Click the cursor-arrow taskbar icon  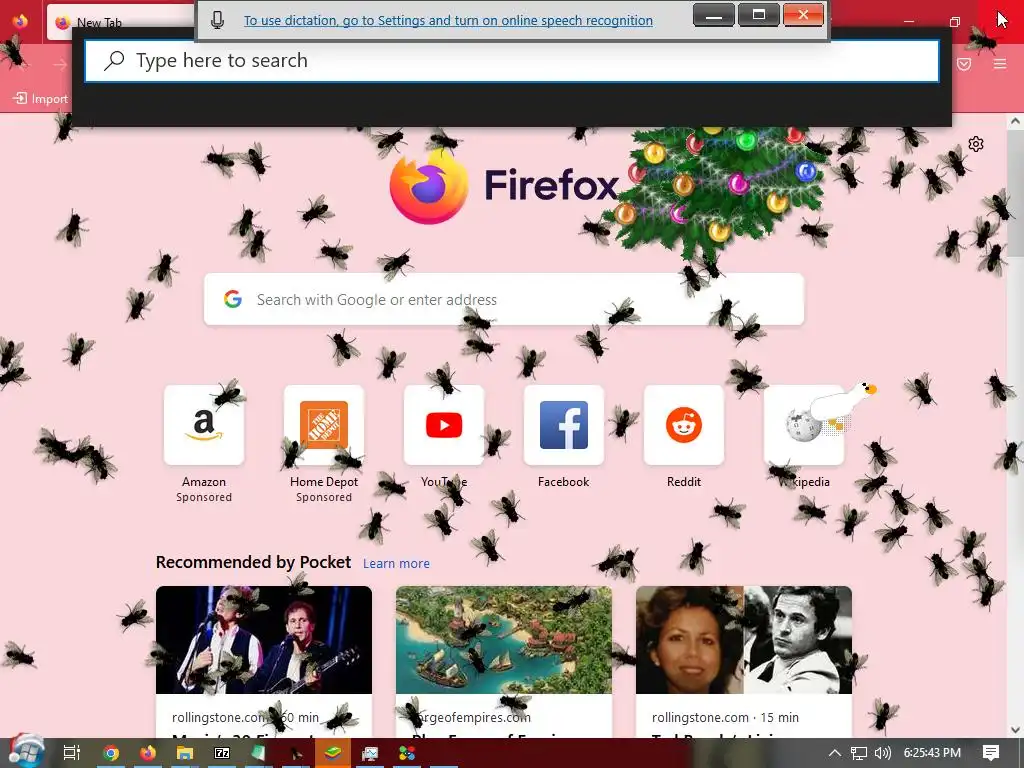click(x=296, y=753)
